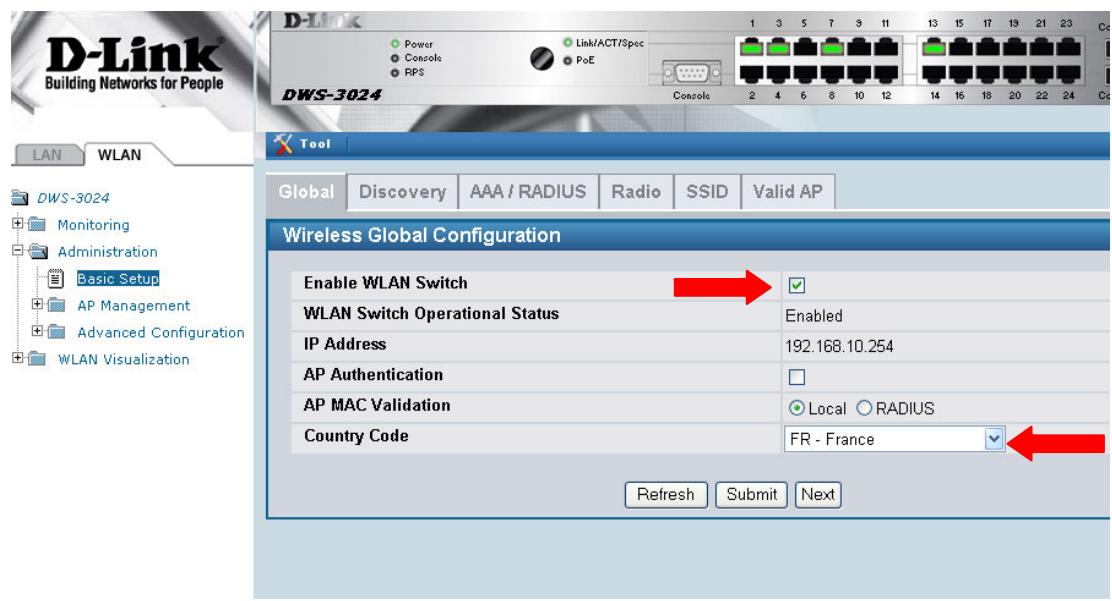Screen dimensions: 1112x601
Task: Click switch port 7 on device panel
Action: pos(832,48)
